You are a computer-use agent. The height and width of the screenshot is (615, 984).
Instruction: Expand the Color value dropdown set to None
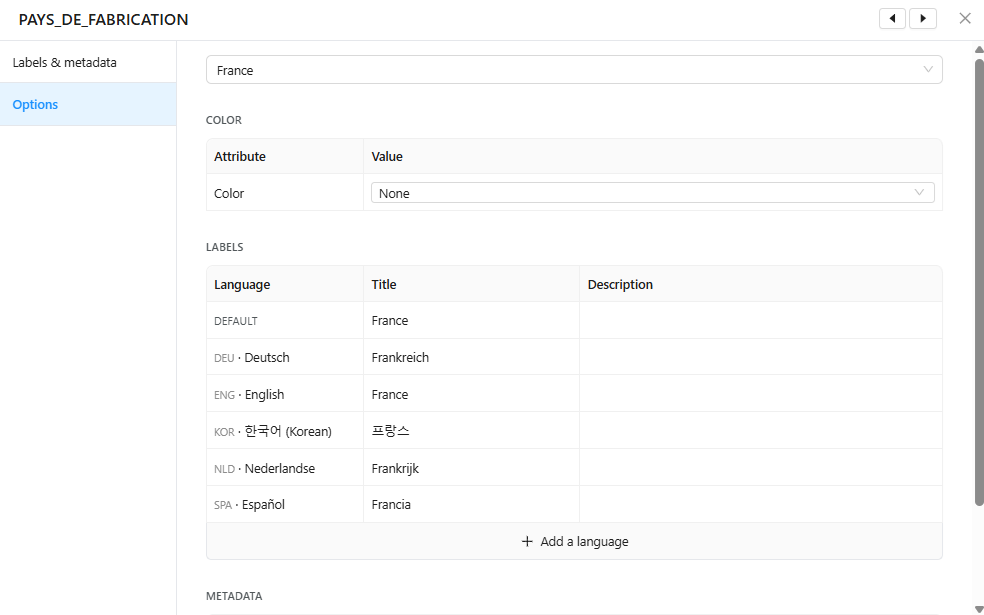[653, 193]
